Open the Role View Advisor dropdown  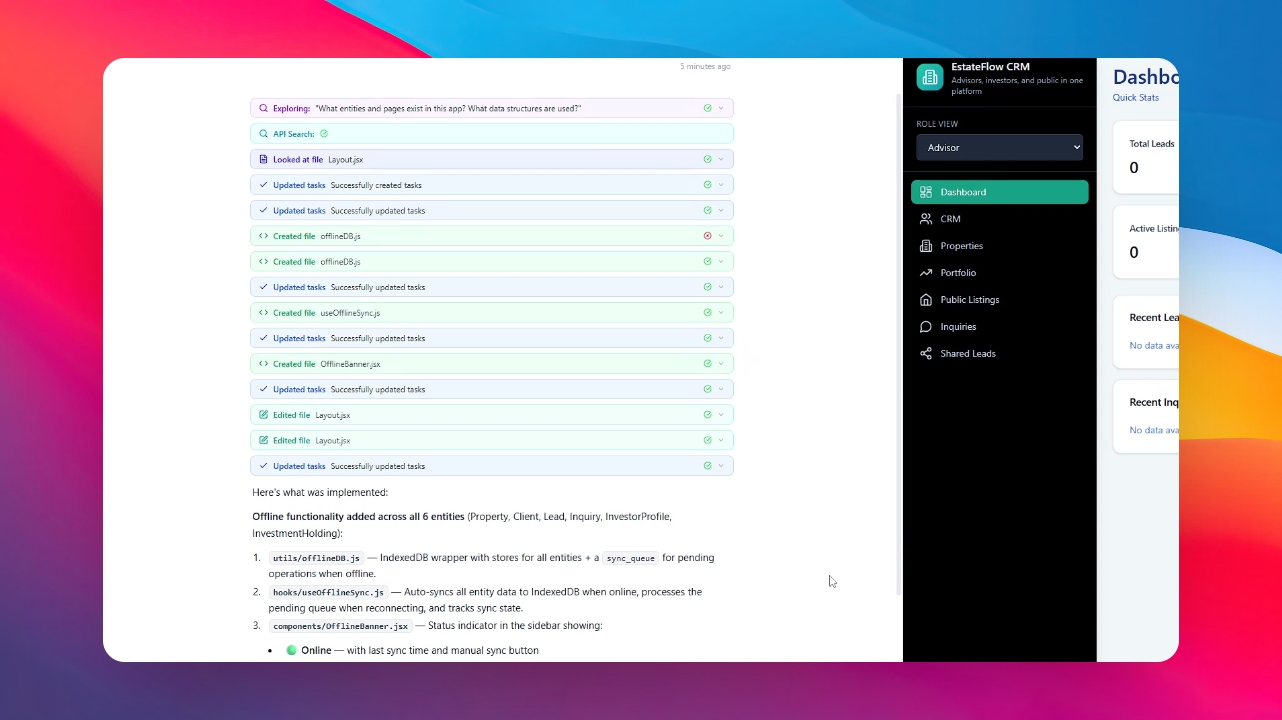click(x=999, y=147)
